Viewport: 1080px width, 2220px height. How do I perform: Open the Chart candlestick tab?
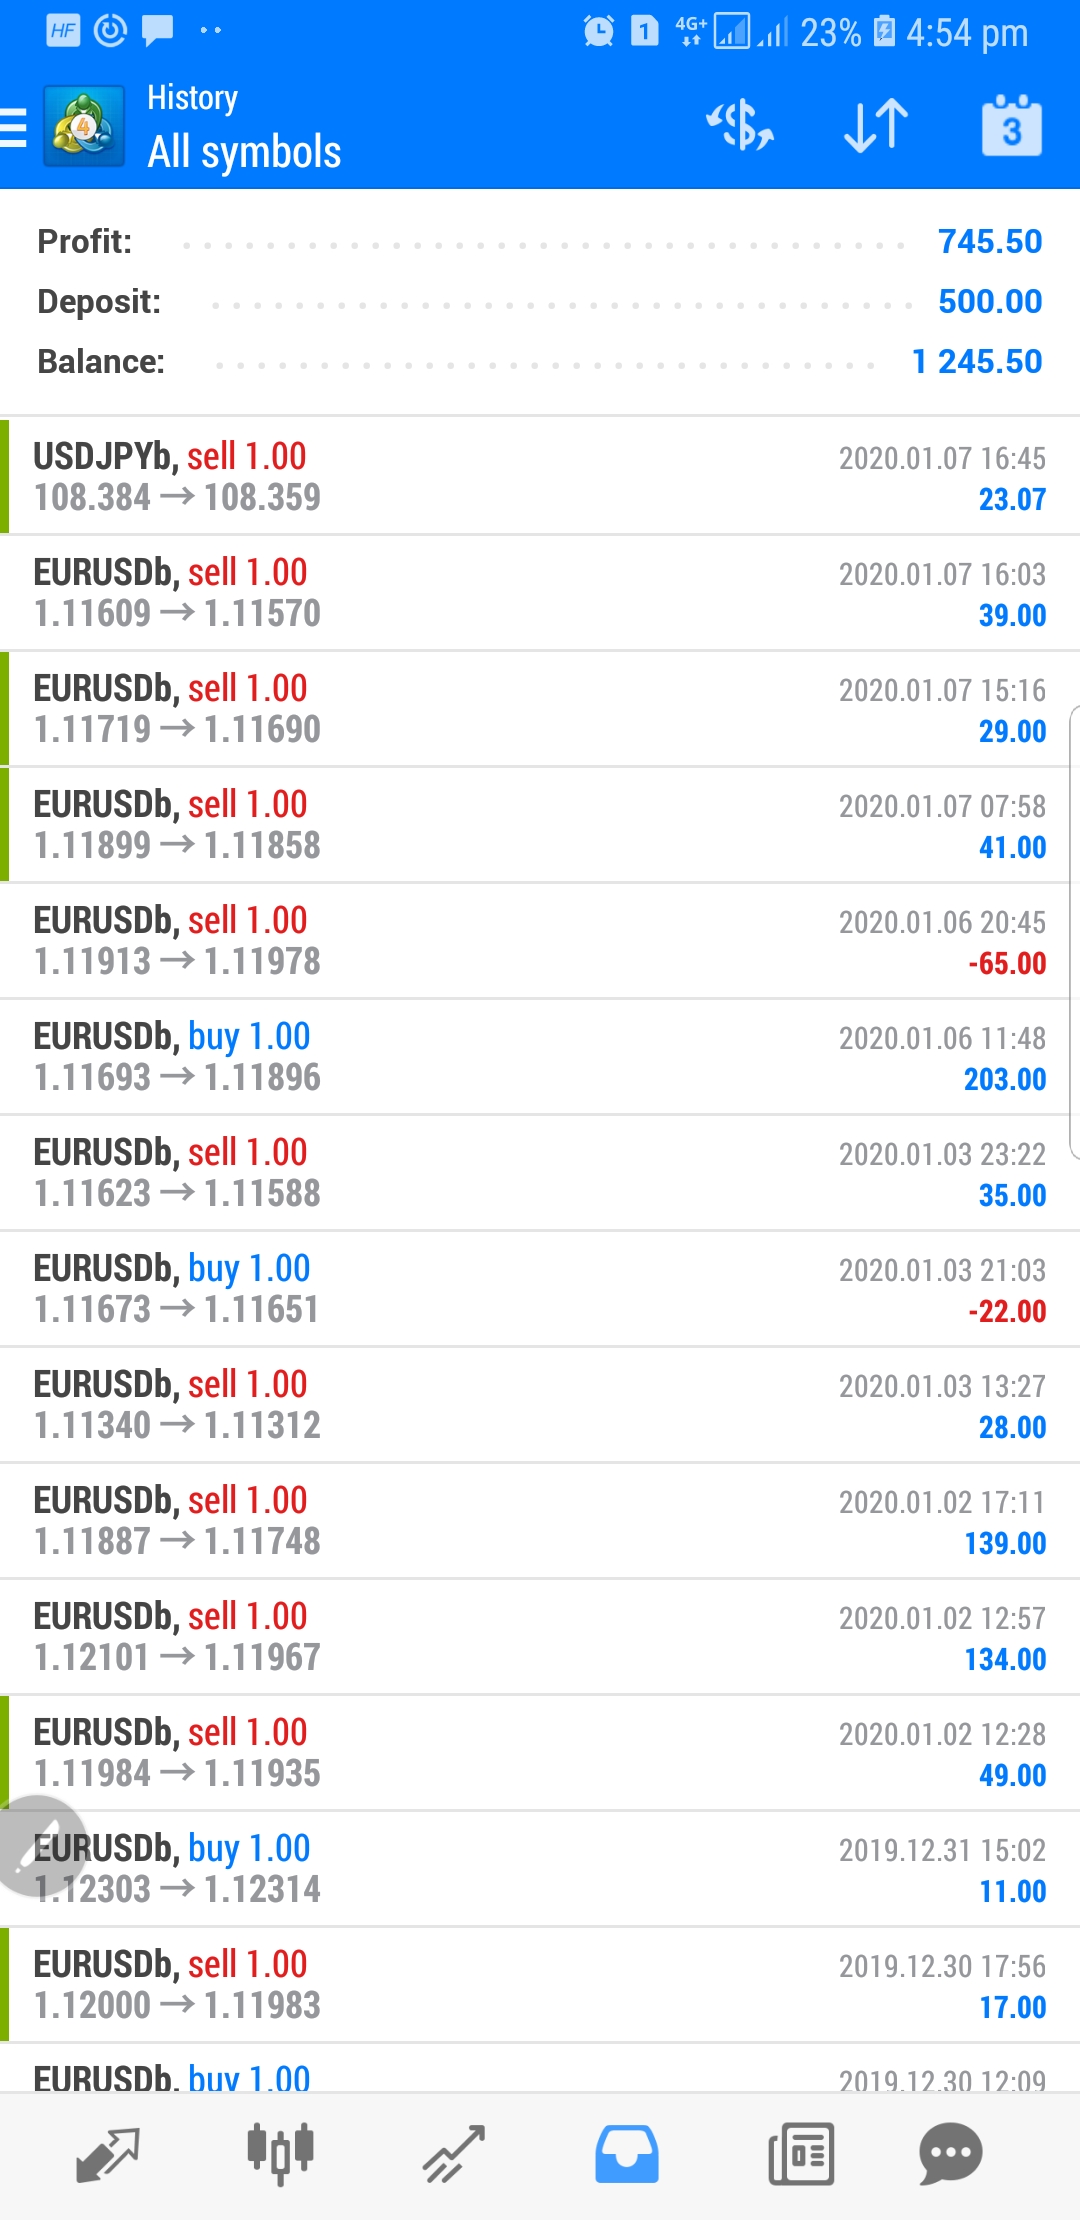pyautogui.click(x=280, y=2154)
